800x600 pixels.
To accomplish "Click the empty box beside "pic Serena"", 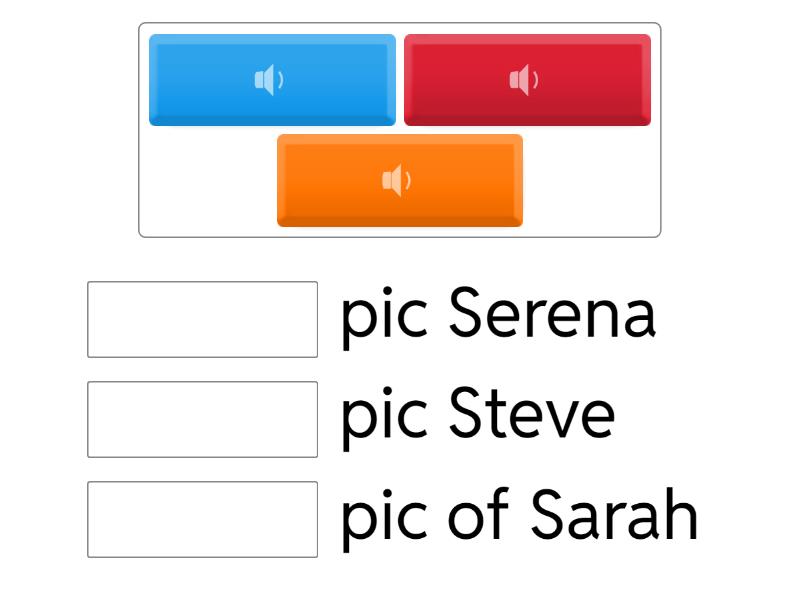I will (x=202, y=319).
